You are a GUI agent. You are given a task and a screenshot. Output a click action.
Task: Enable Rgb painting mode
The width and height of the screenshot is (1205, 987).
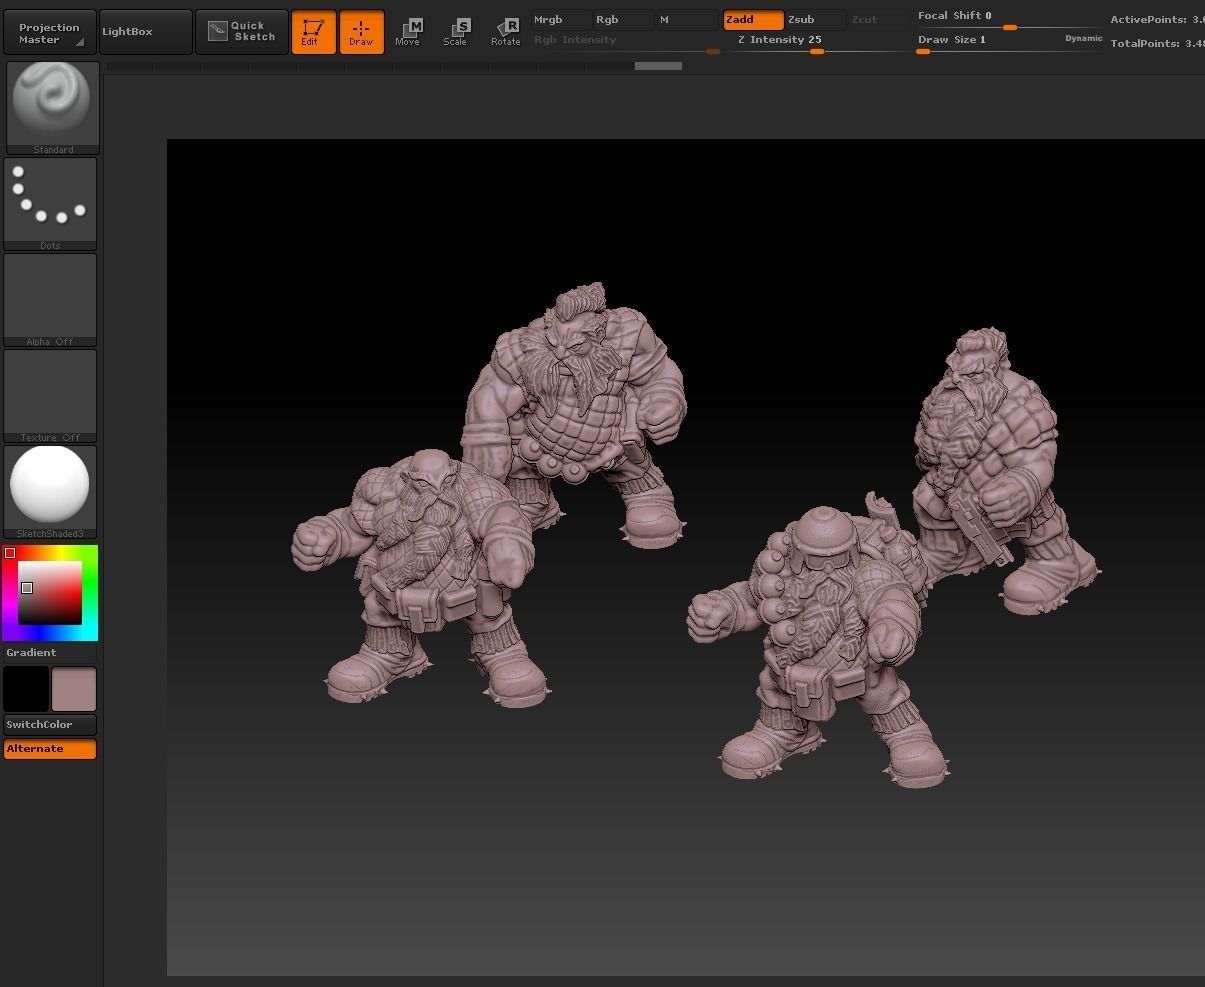click(x=623, y=20)
